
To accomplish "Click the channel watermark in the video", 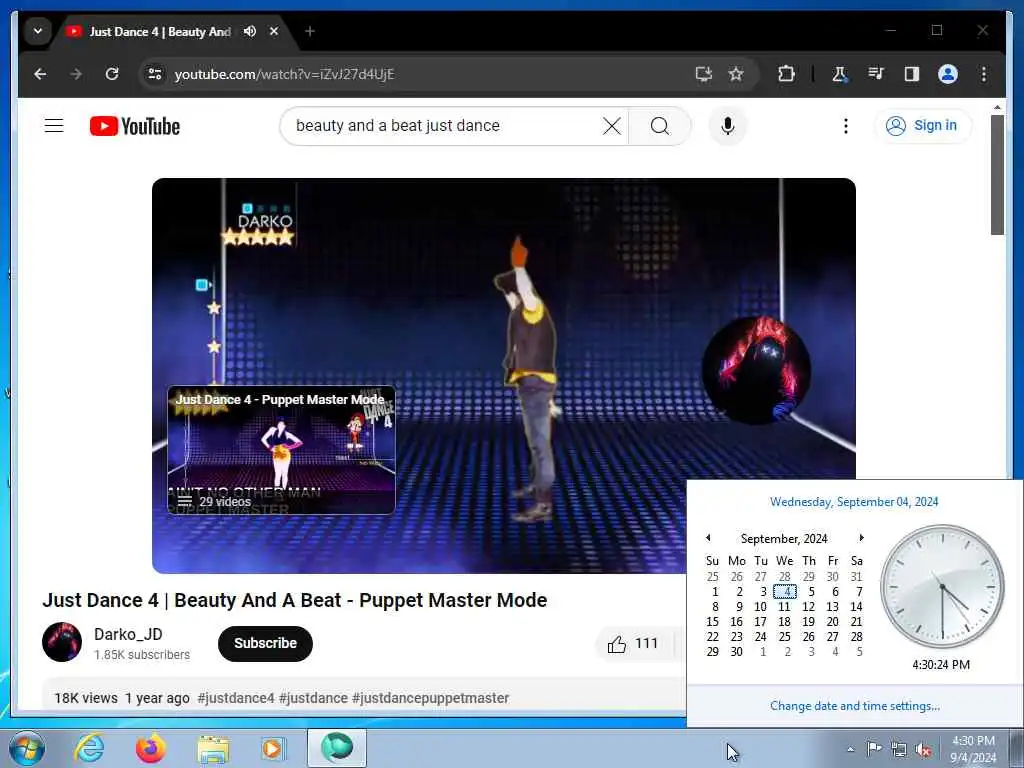I will tap(756, 371).
